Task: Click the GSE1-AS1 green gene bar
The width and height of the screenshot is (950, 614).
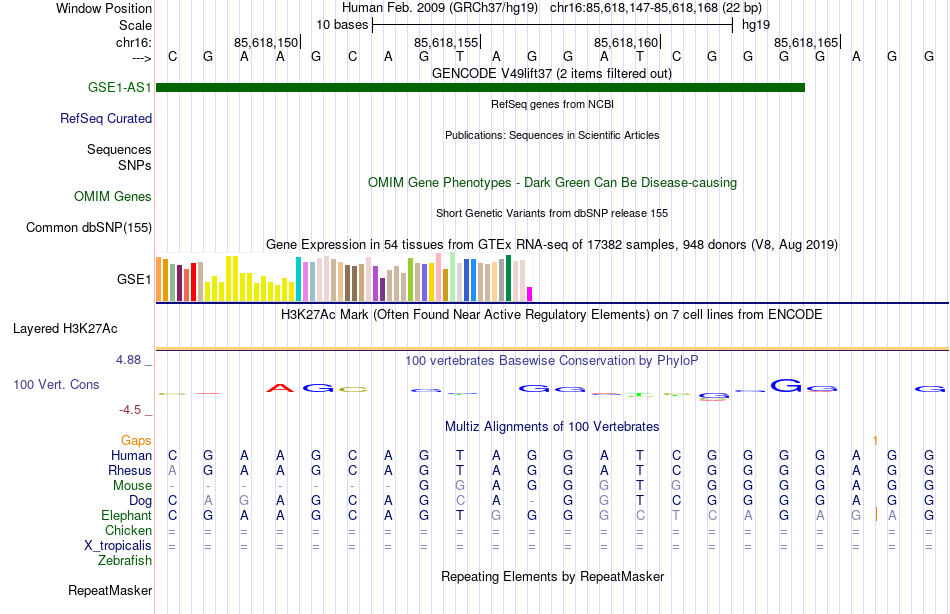Action: [480, 88]
